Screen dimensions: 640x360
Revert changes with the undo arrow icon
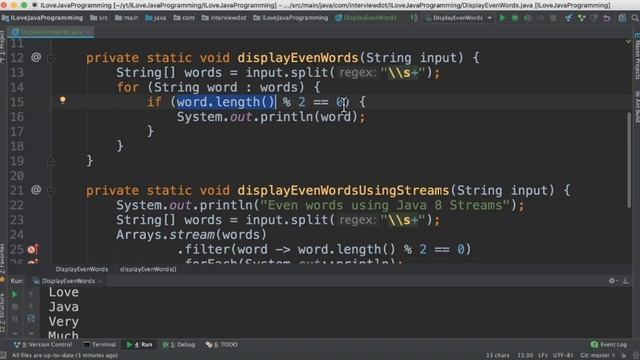coord(607,18)
